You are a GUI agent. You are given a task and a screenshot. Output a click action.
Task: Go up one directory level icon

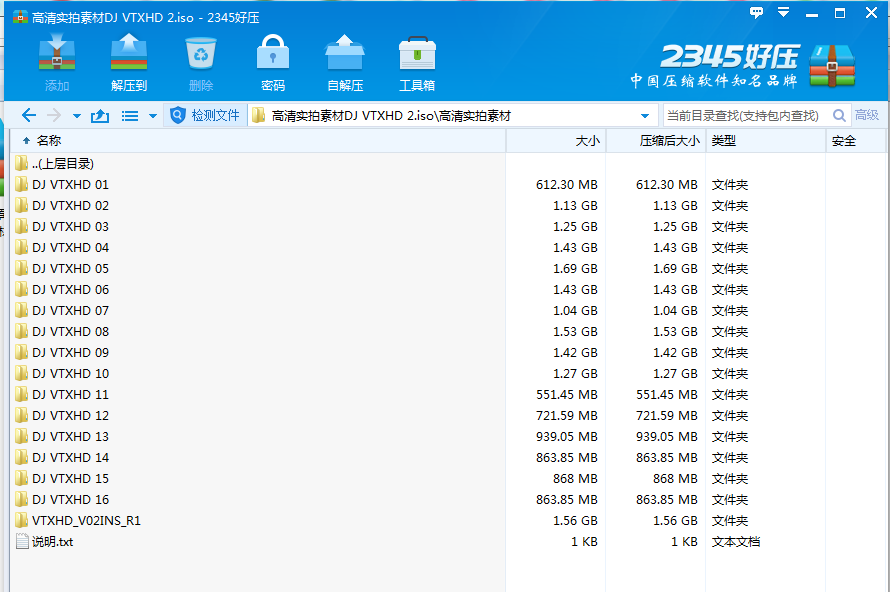tap(100, 116)
